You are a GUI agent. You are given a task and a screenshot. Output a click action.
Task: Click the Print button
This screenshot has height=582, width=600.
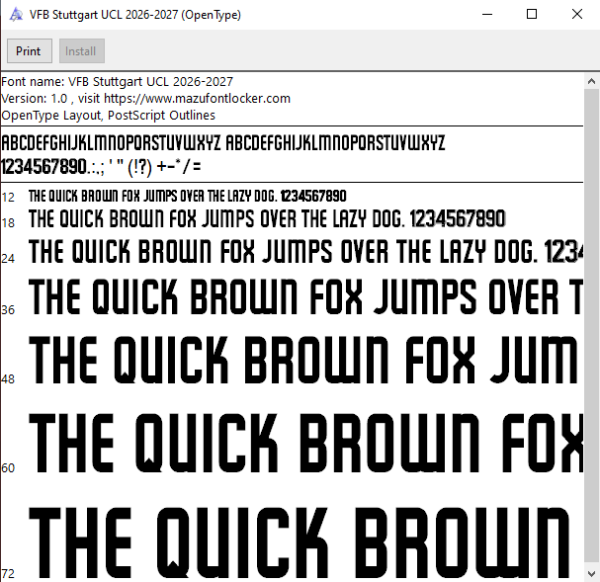click(29, 51)
